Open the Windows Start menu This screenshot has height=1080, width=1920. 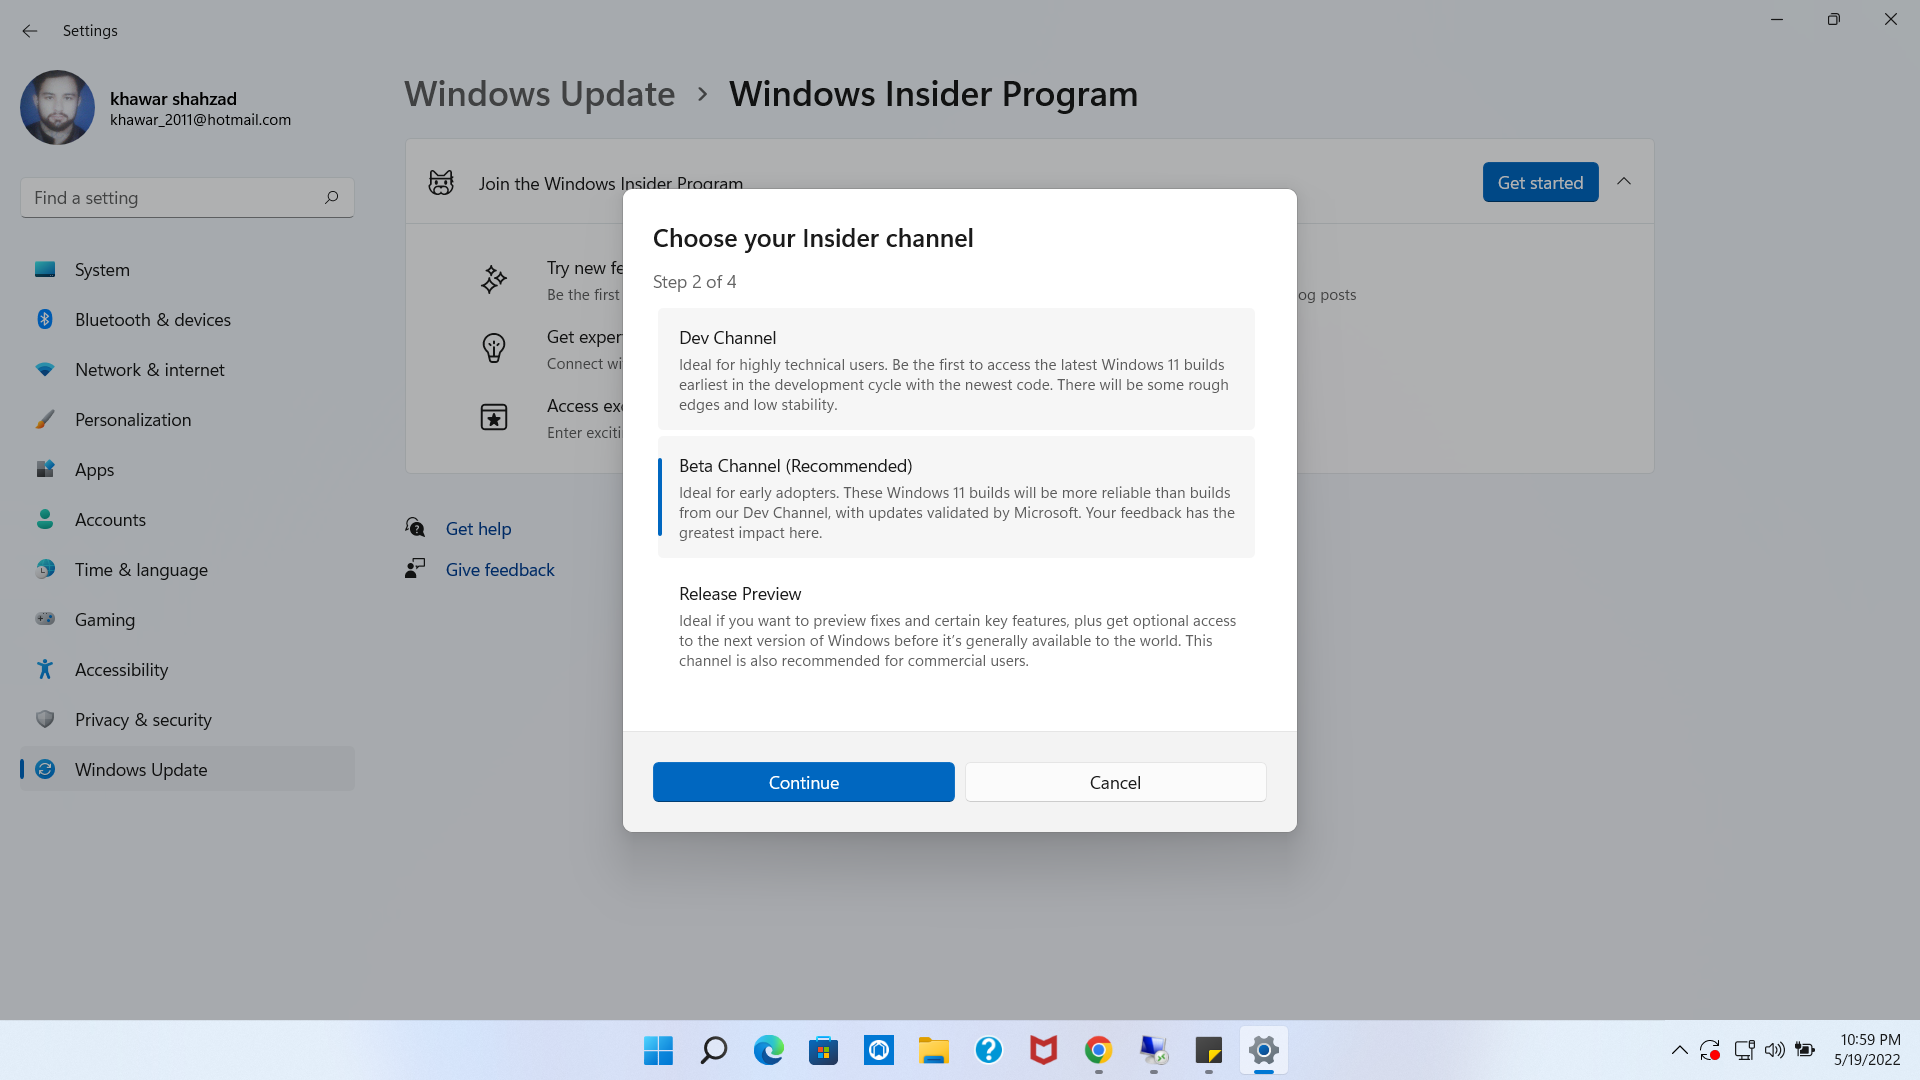pyautogui.click(x=658, y=1050)
